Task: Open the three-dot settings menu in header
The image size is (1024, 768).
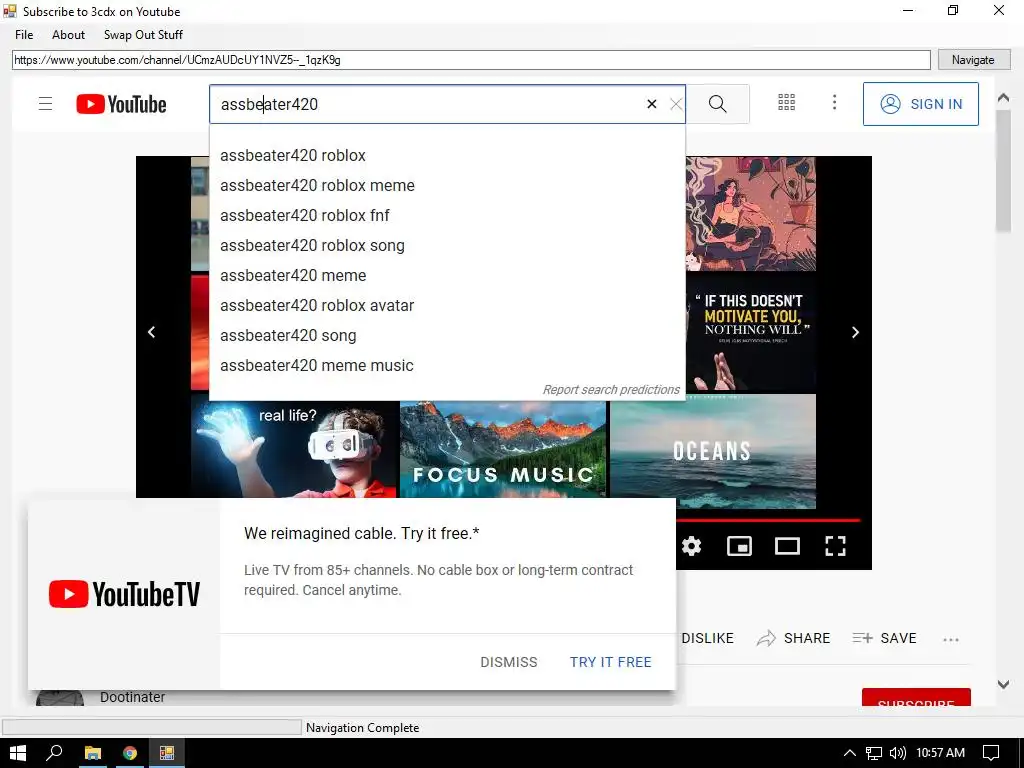Action: click(834, 103)
